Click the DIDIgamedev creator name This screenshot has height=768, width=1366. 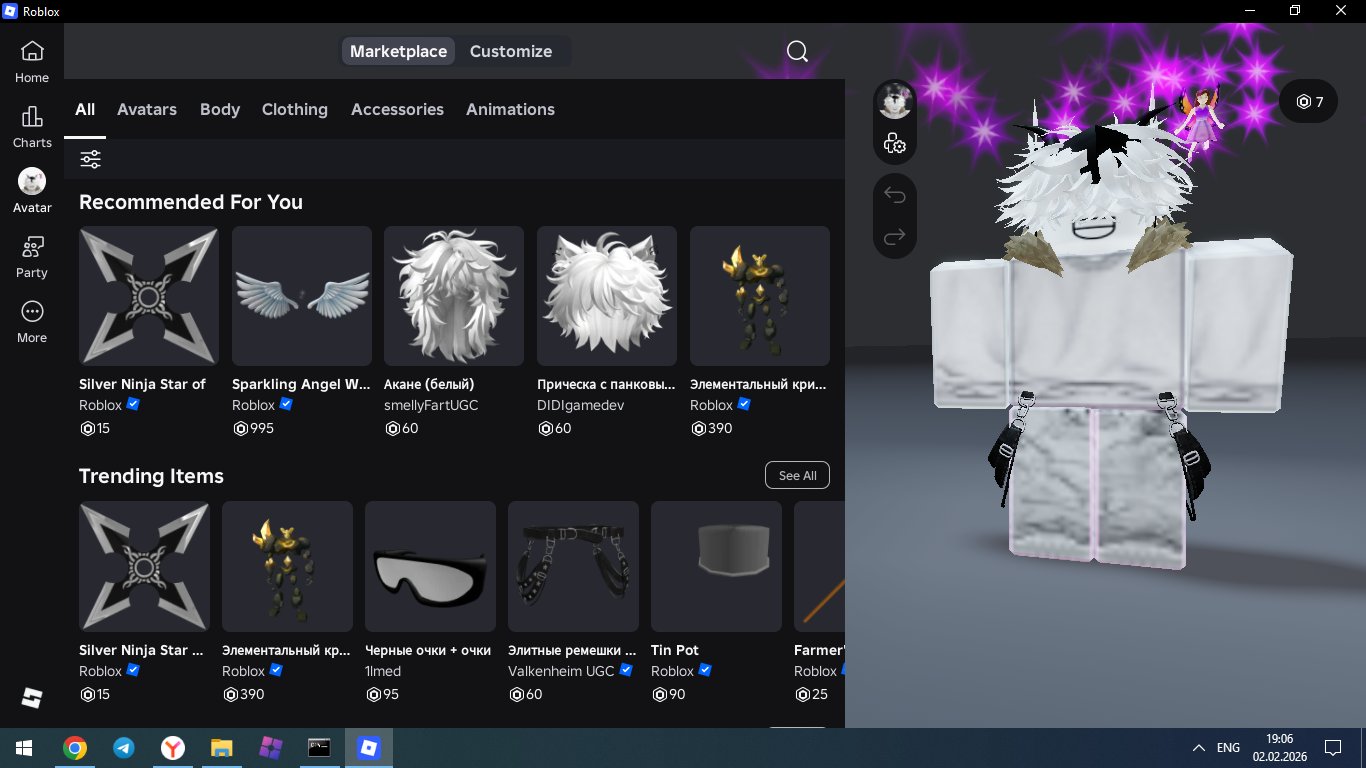[581, 405]
